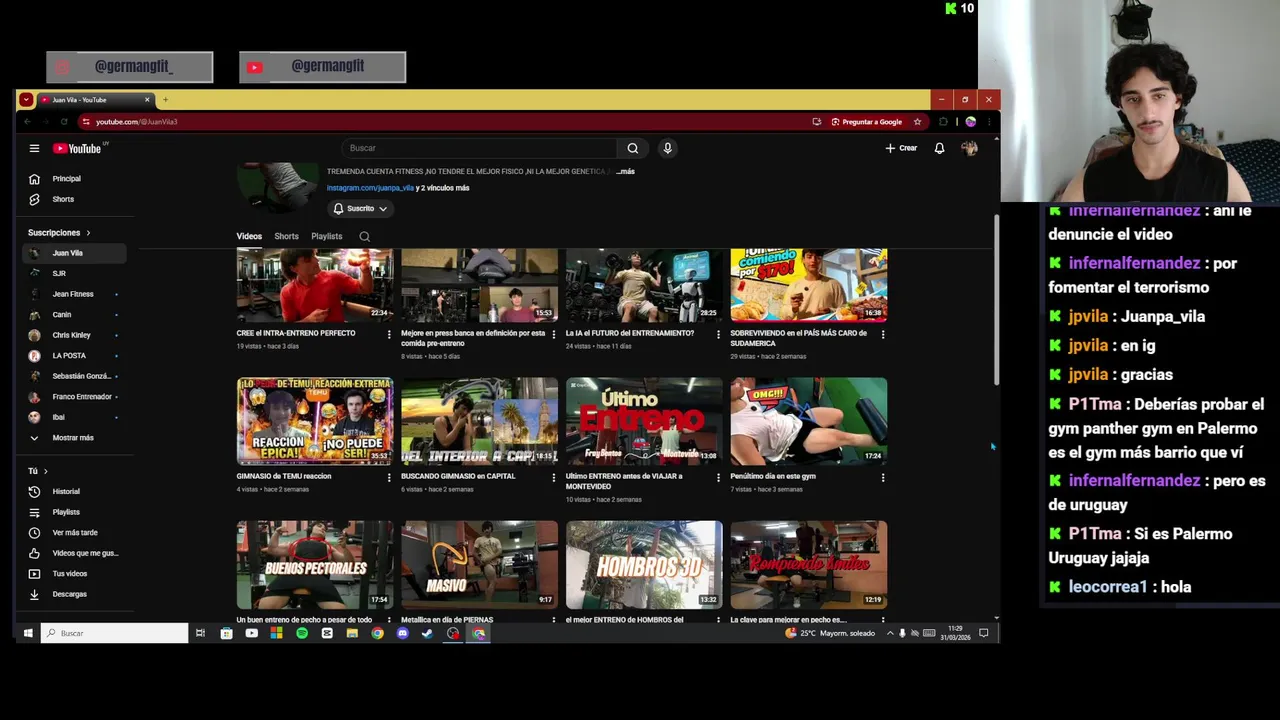Open the Suscrito subscription dropdown

pyautogui.click(x=360, y=208)
